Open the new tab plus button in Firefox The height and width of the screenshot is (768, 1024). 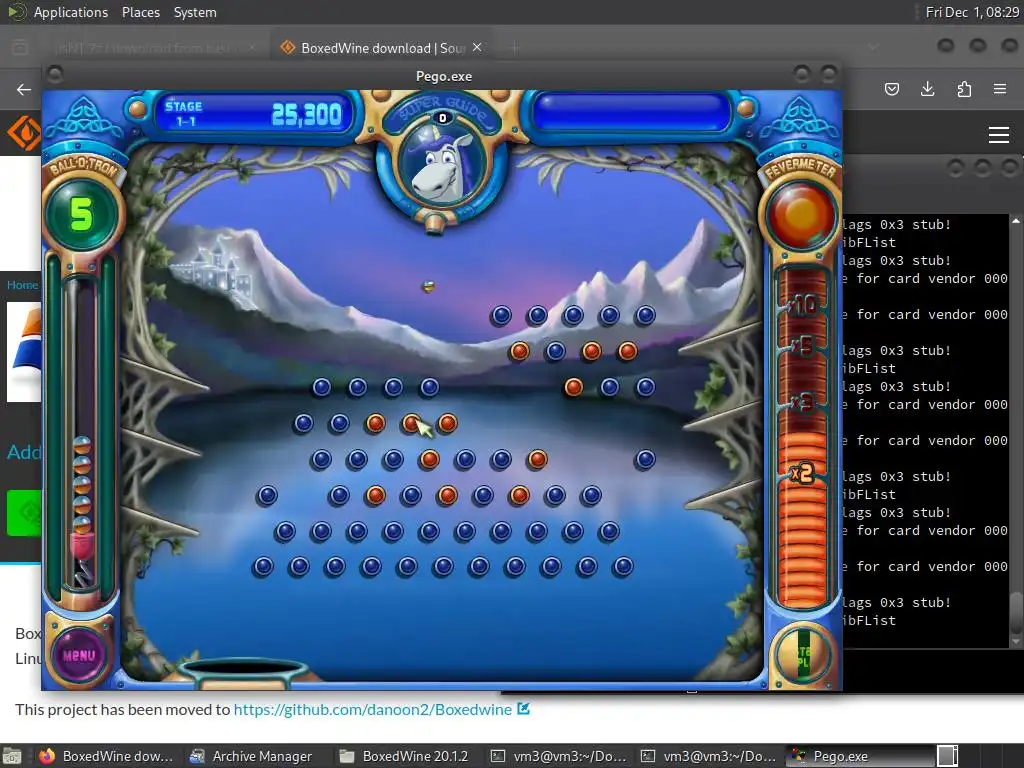515,48
